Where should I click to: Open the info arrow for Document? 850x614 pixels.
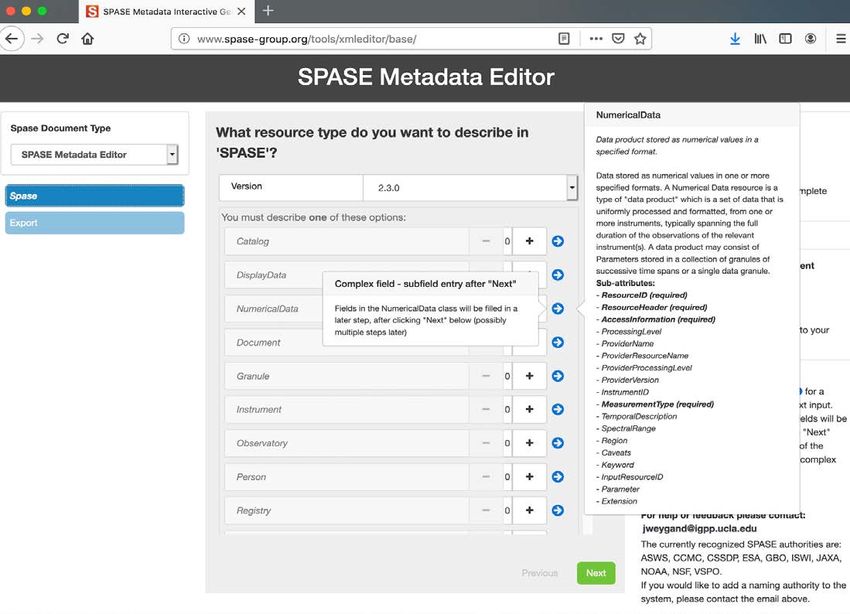point(557,342)
